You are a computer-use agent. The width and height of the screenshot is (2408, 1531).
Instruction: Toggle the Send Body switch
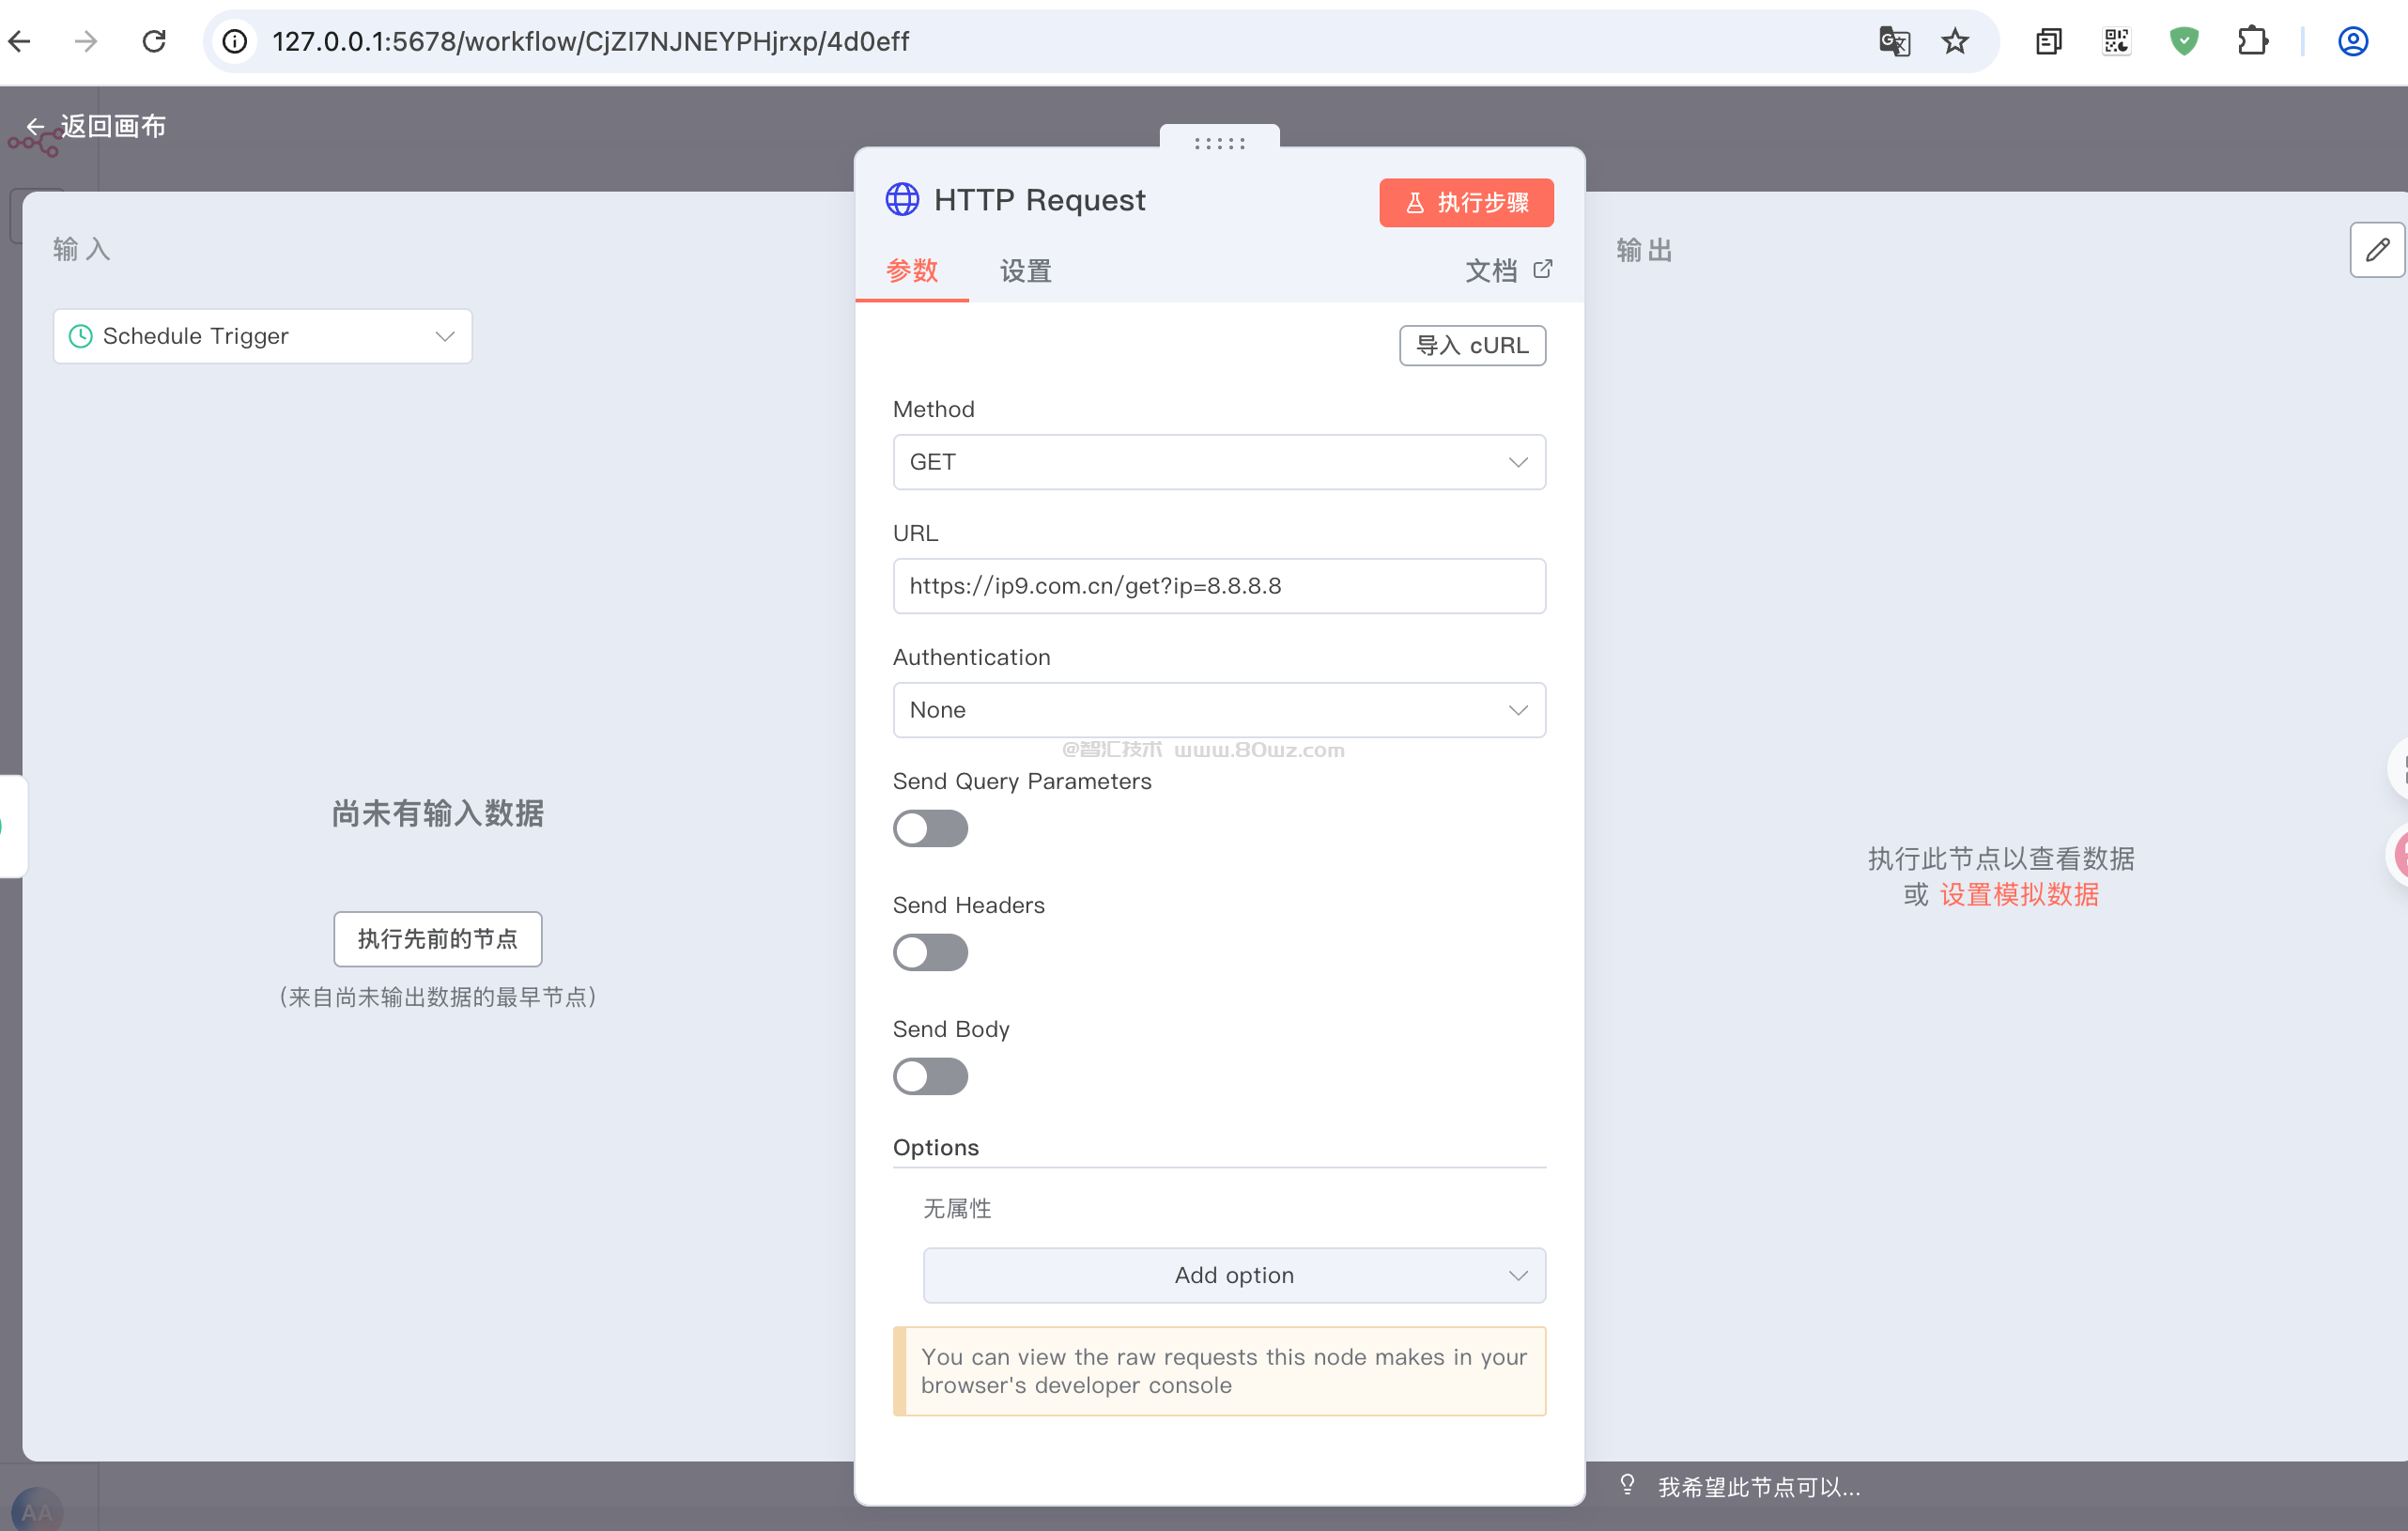(x=930, y=1076)
